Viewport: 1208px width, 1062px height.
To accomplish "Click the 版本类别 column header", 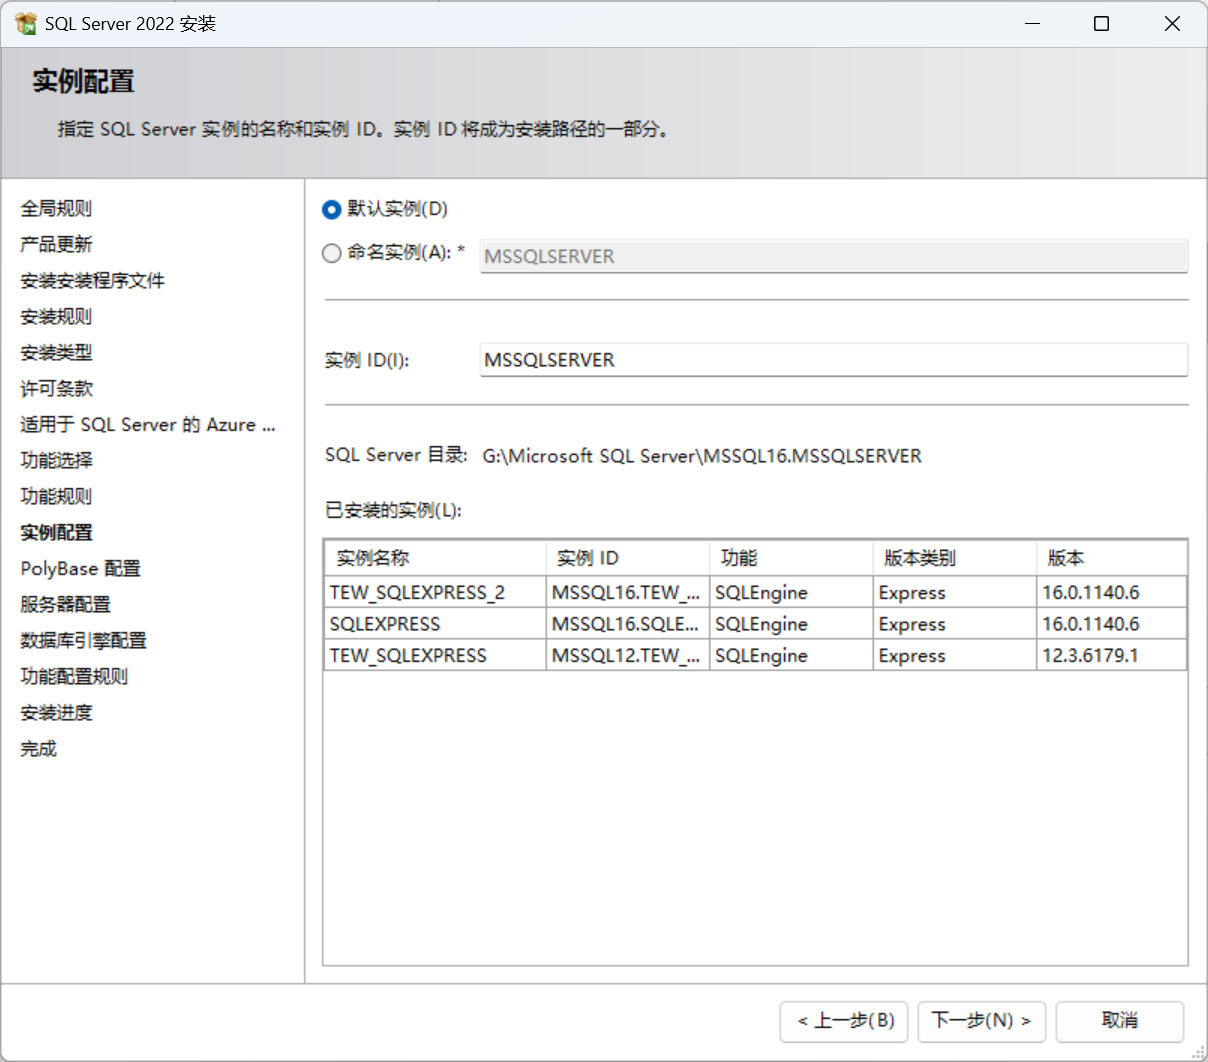I will [955, 558].
